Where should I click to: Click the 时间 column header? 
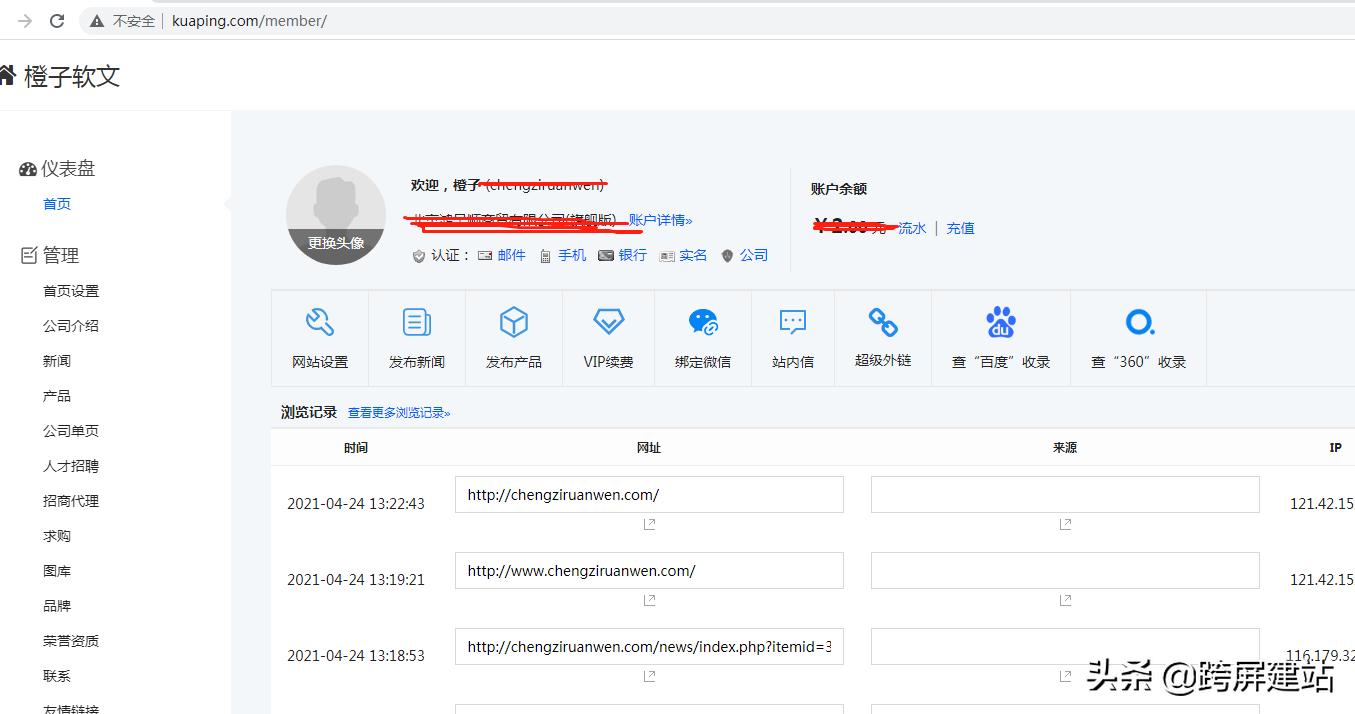click(x=356, y=448)
